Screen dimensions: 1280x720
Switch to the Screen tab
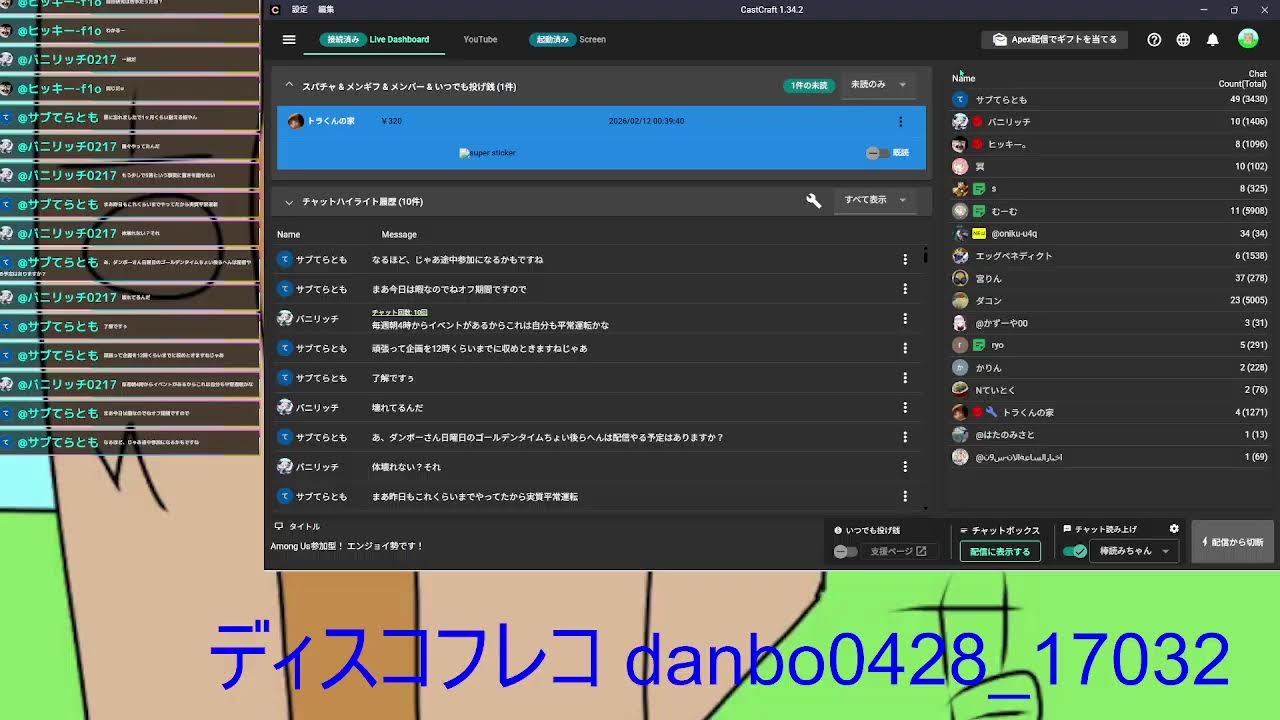[x=569, y=40]
